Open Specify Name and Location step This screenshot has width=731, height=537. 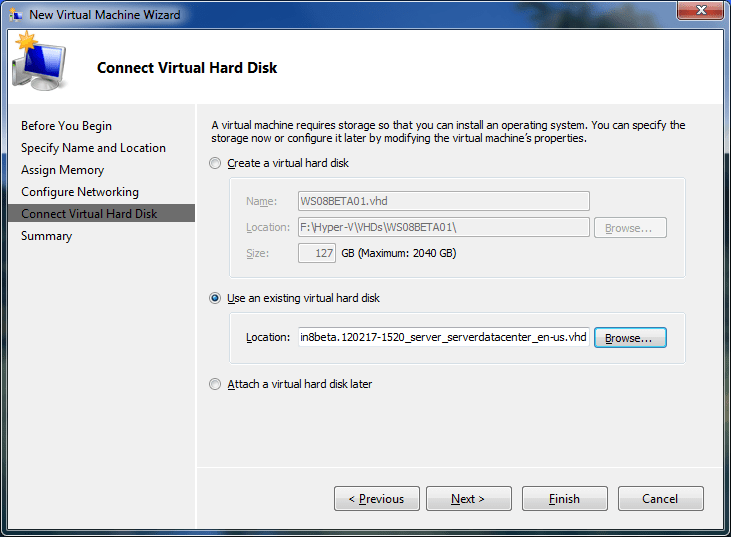[x=93, y=148]
